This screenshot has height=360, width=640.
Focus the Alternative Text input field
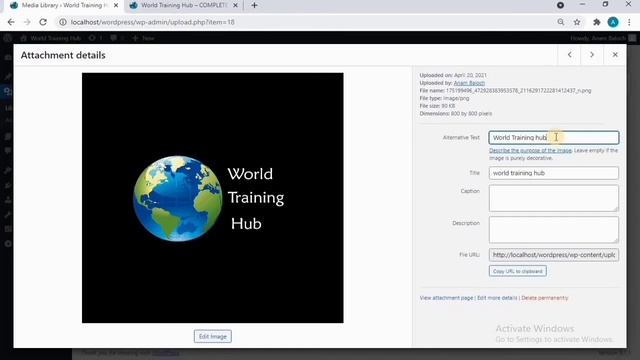(553, 138)
